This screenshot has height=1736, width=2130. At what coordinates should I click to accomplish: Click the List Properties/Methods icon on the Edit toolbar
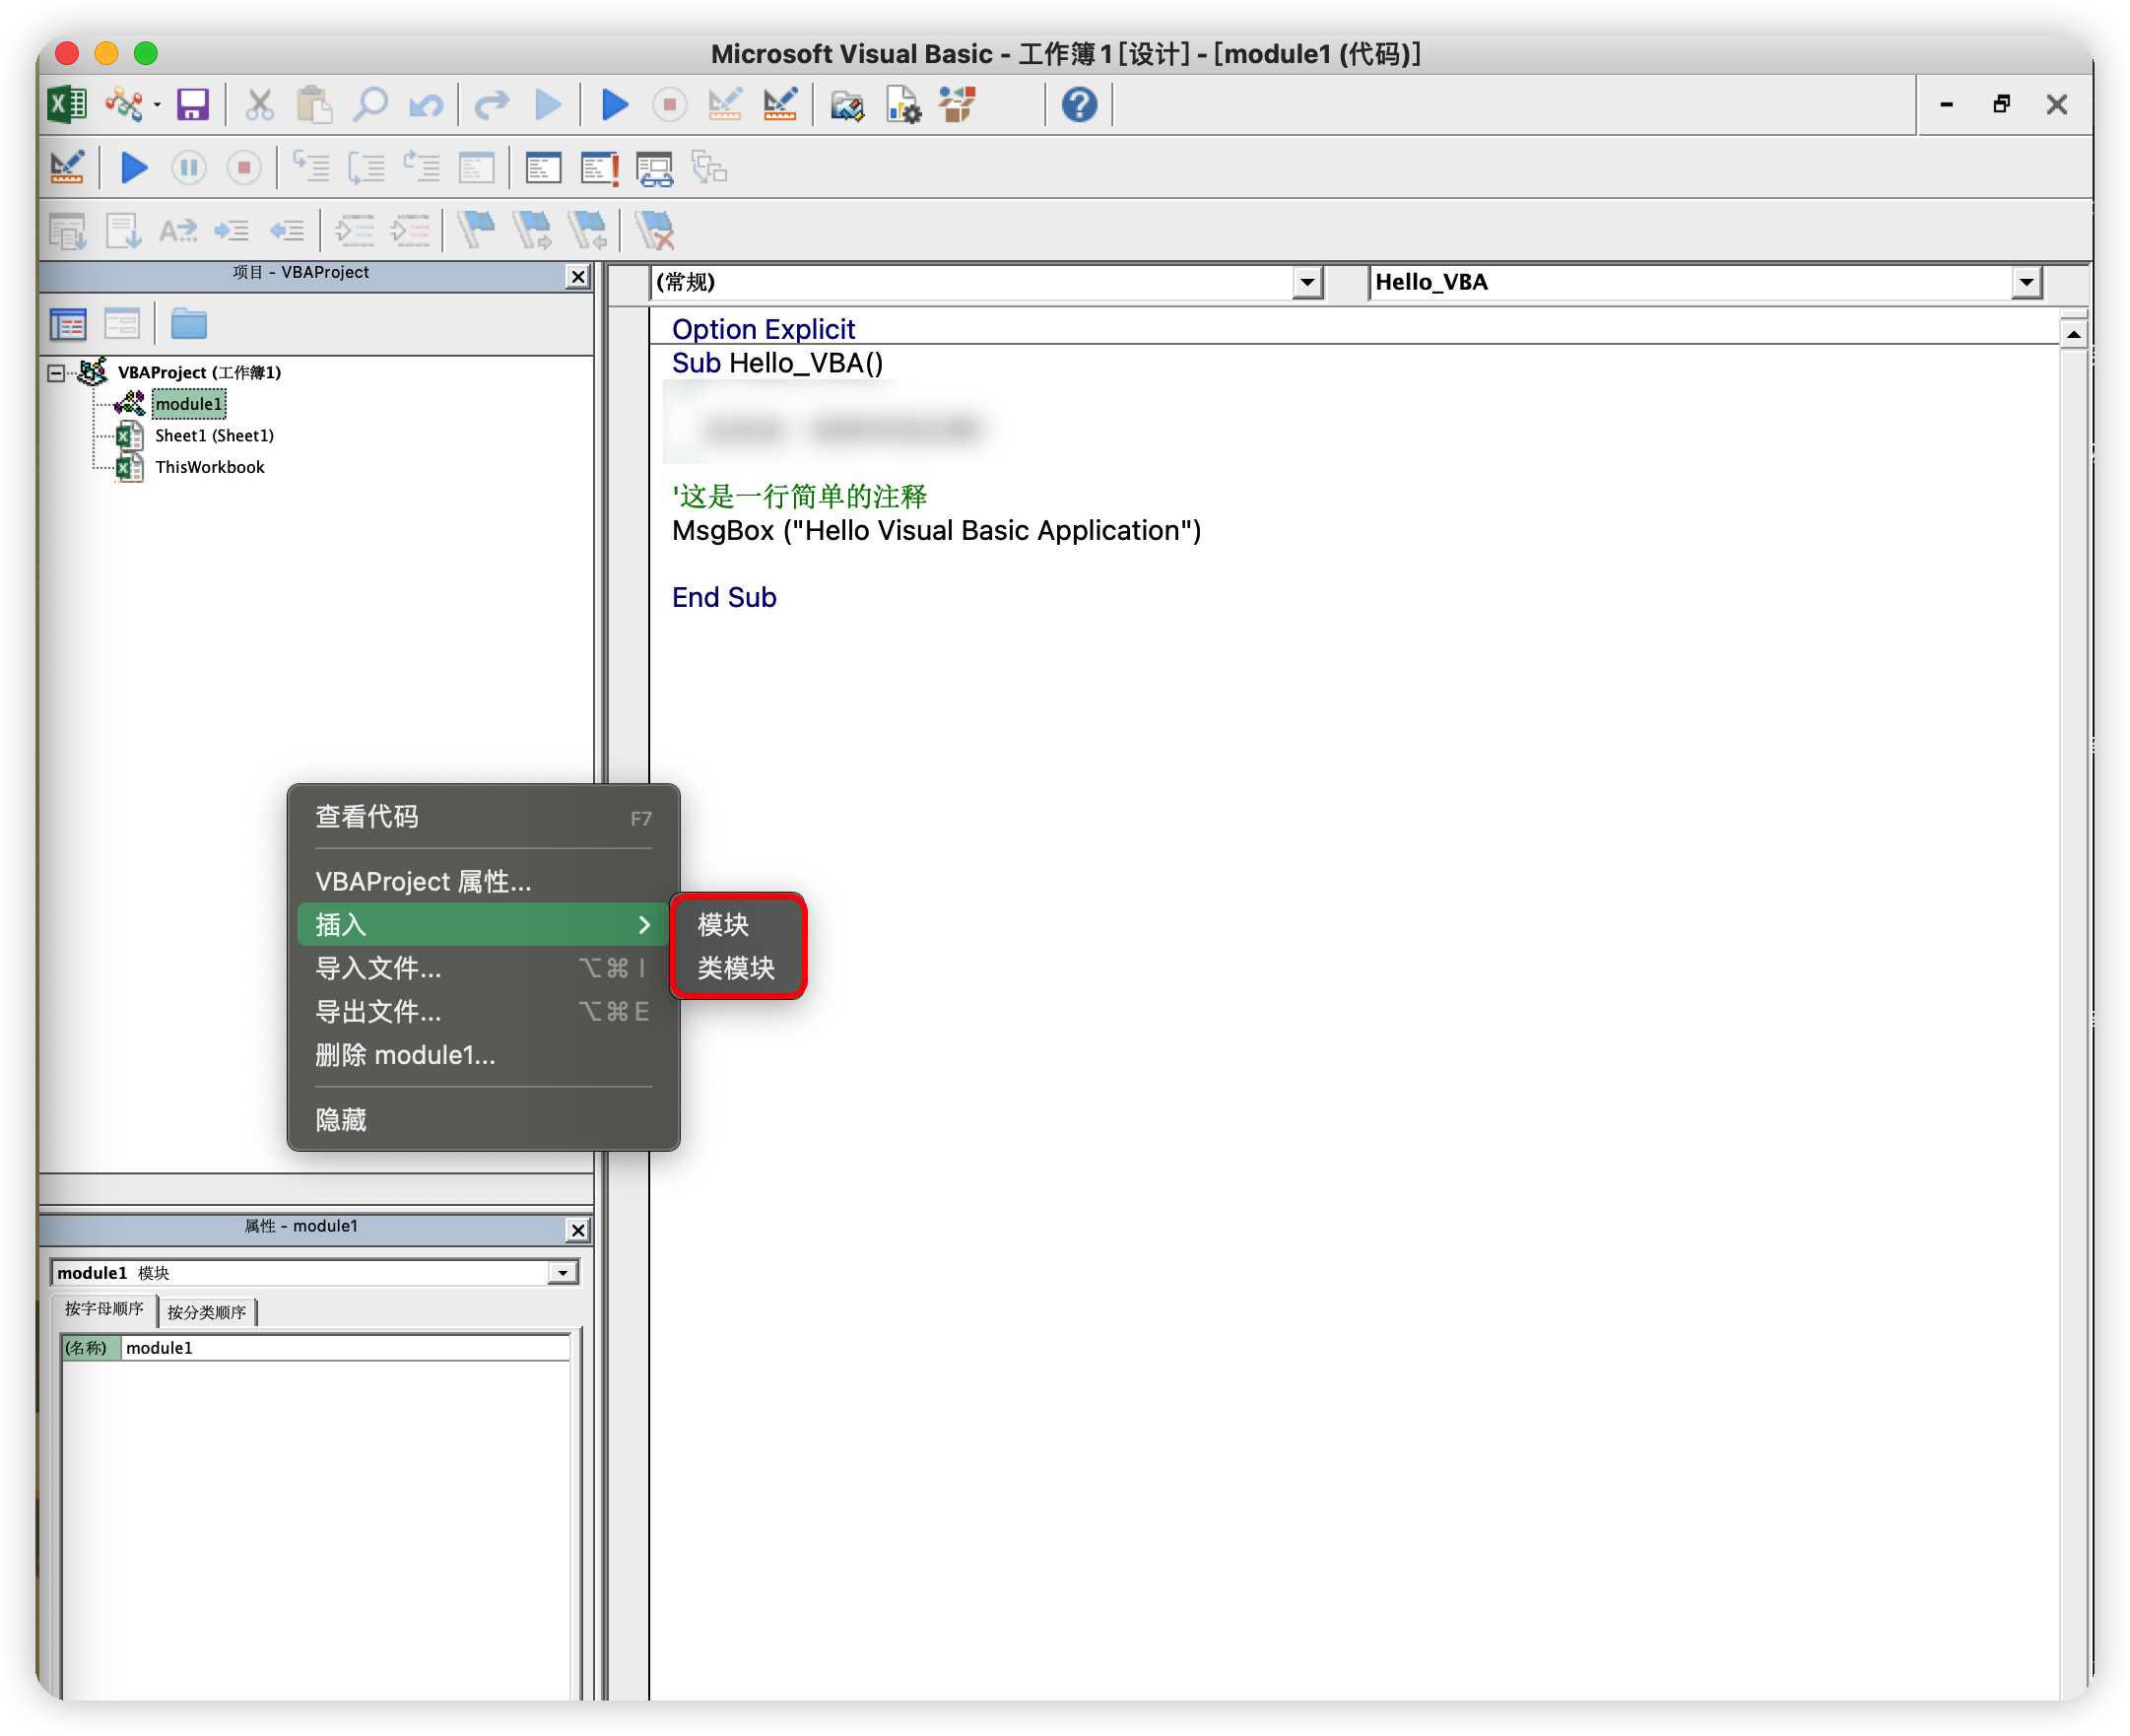67,231
